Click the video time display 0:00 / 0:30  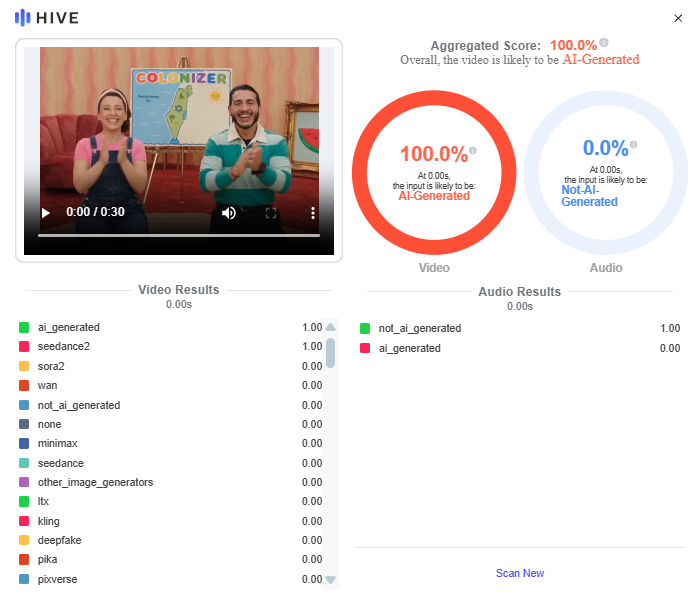pyautogui.click(x=95, y=212)
